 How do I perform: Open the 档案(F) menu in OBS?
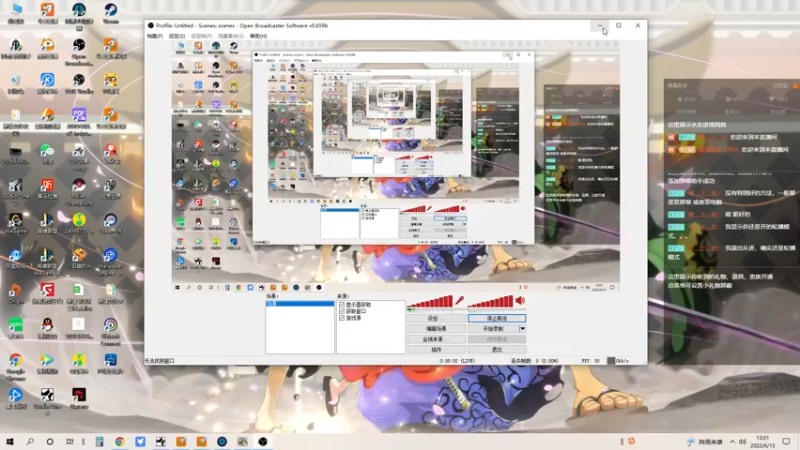click(x=155, y=36)
